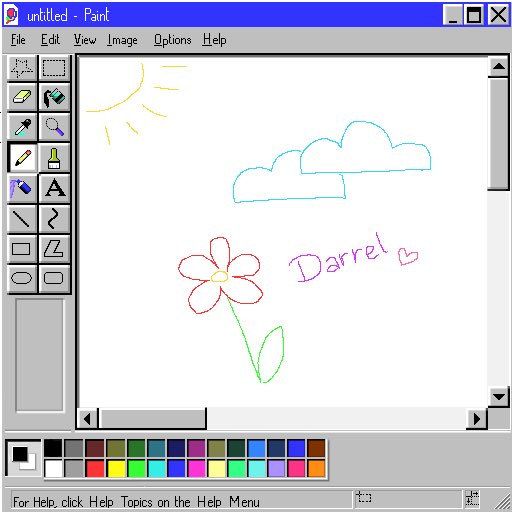Viewport: 512px width, 512px height.
Task: Pick the teal swatch in top row
Action: click(x=156, y=448)
